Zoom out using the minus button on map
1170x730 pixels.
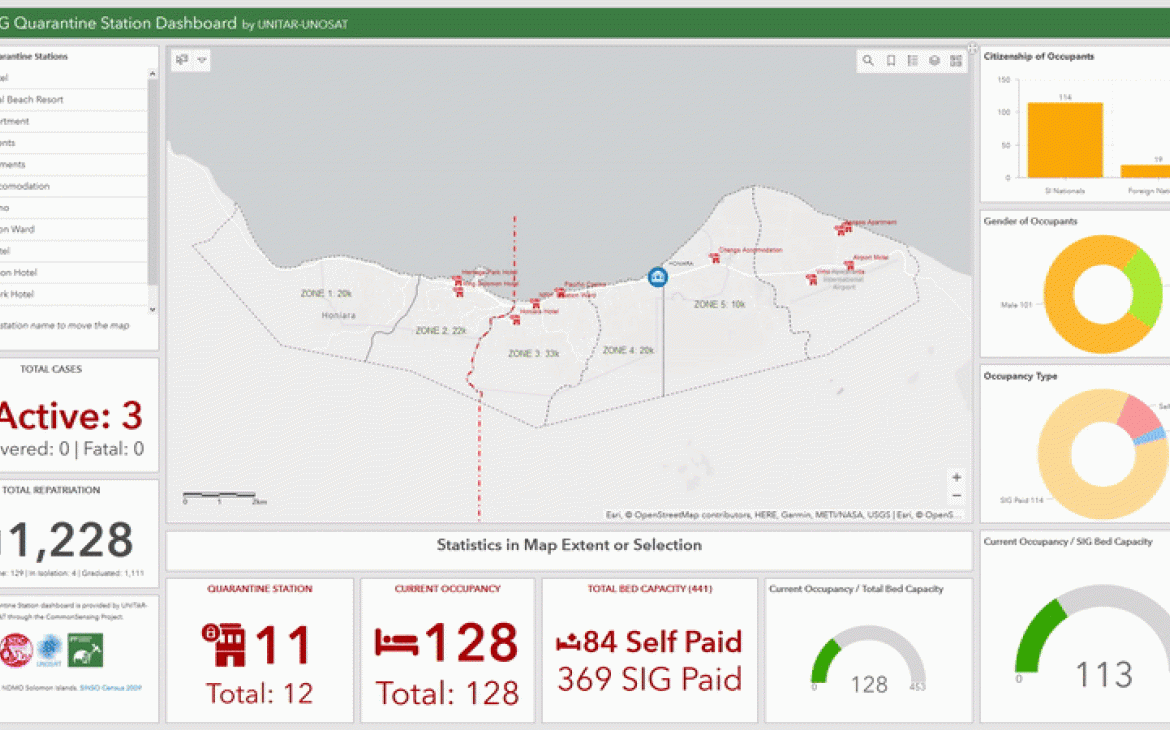point(956,495)
